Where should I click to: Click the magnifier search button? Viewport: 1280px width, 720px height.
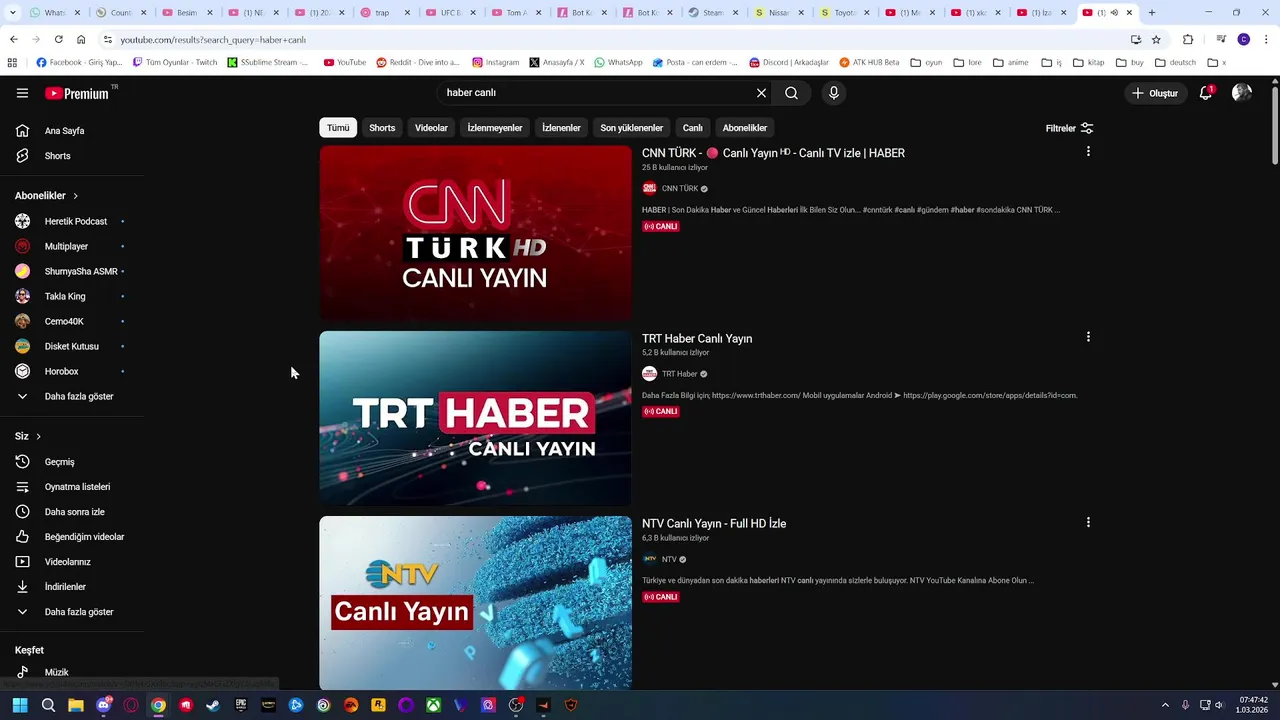[x=791, y=93]
